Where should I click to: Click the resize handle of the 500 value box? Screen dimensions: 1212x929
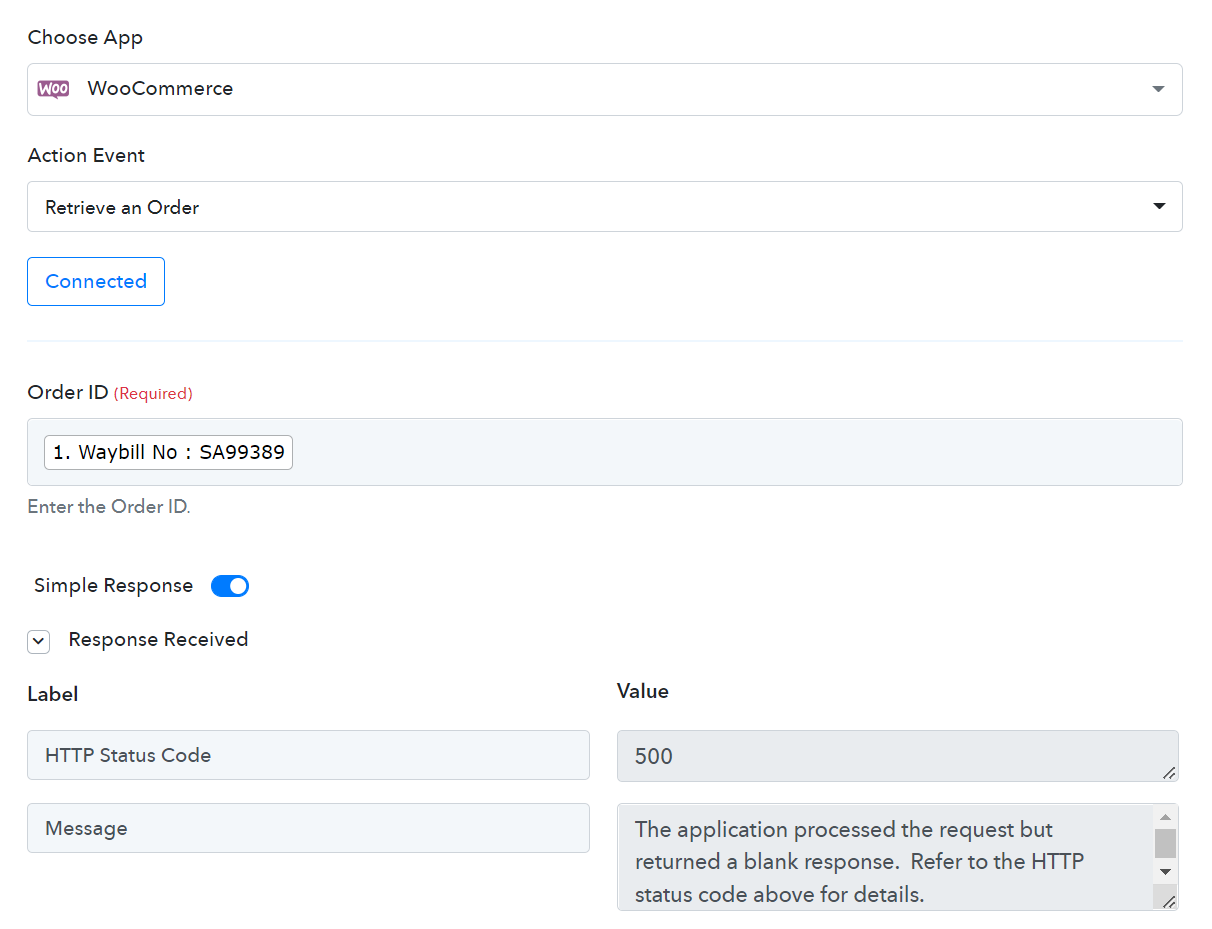(x=1169, y=772)
